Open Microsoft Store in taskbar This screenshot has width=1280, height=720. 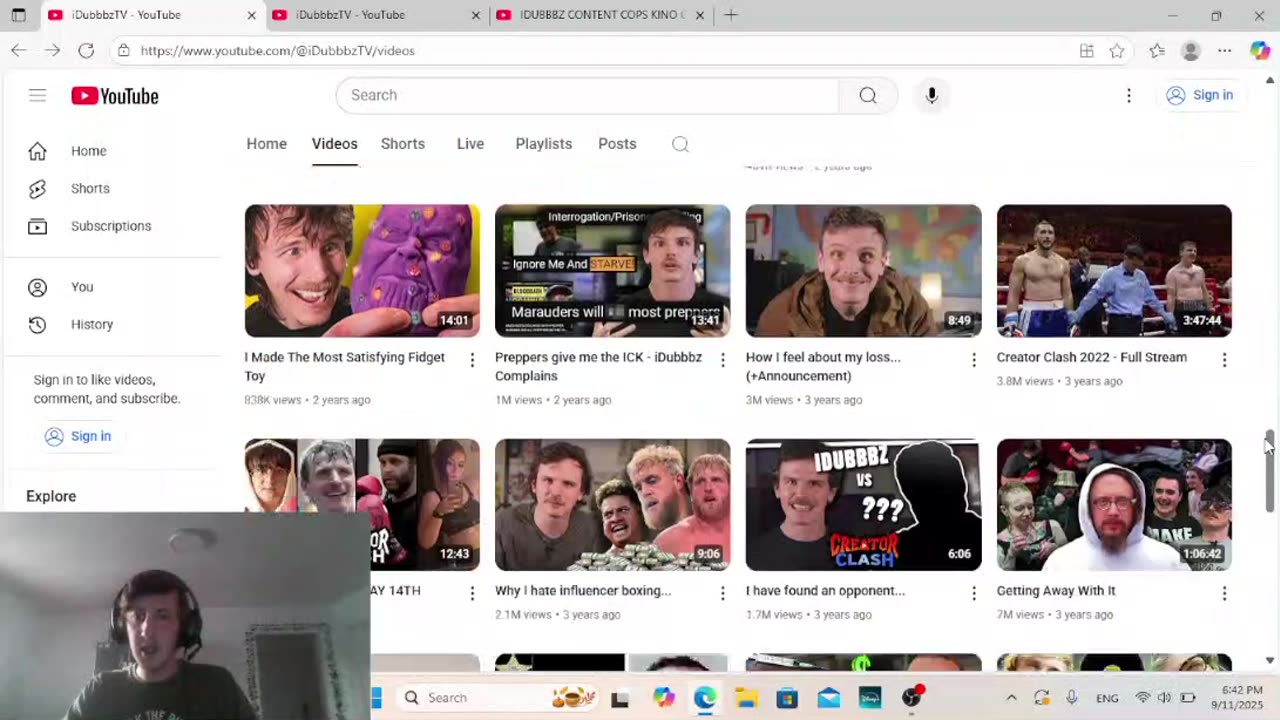[x=787, y=698]
